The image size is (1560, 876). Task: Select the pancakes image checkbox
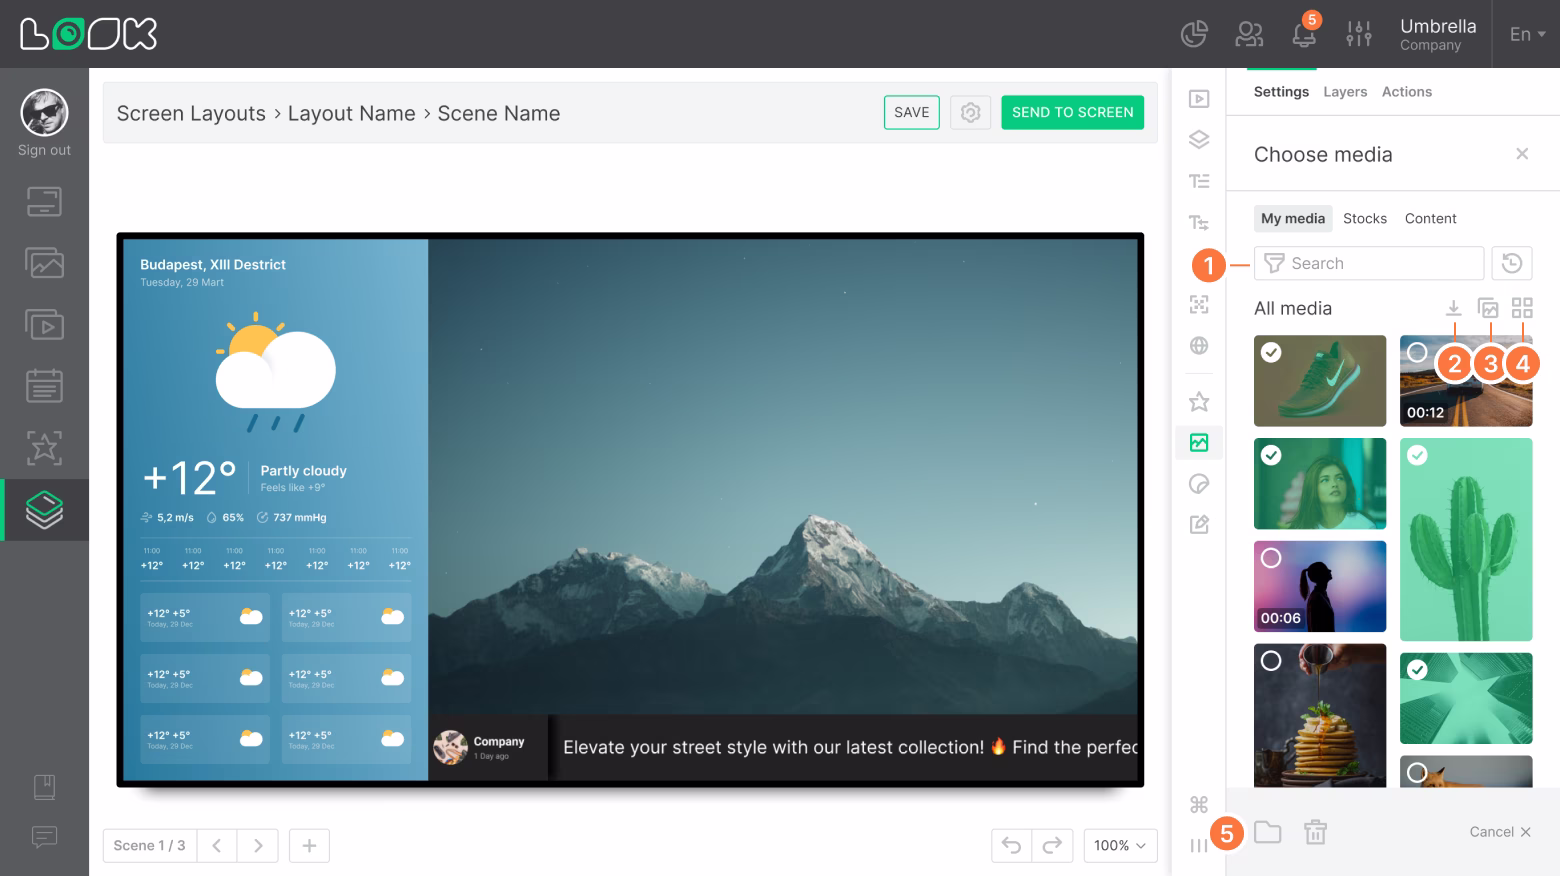1271,661
